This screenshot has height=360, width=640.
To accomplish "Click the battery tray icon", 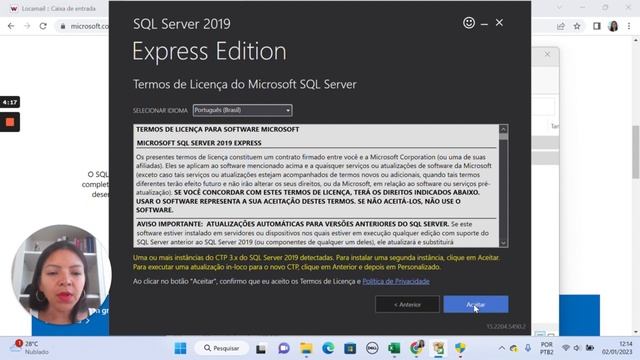I will (590, 348).
